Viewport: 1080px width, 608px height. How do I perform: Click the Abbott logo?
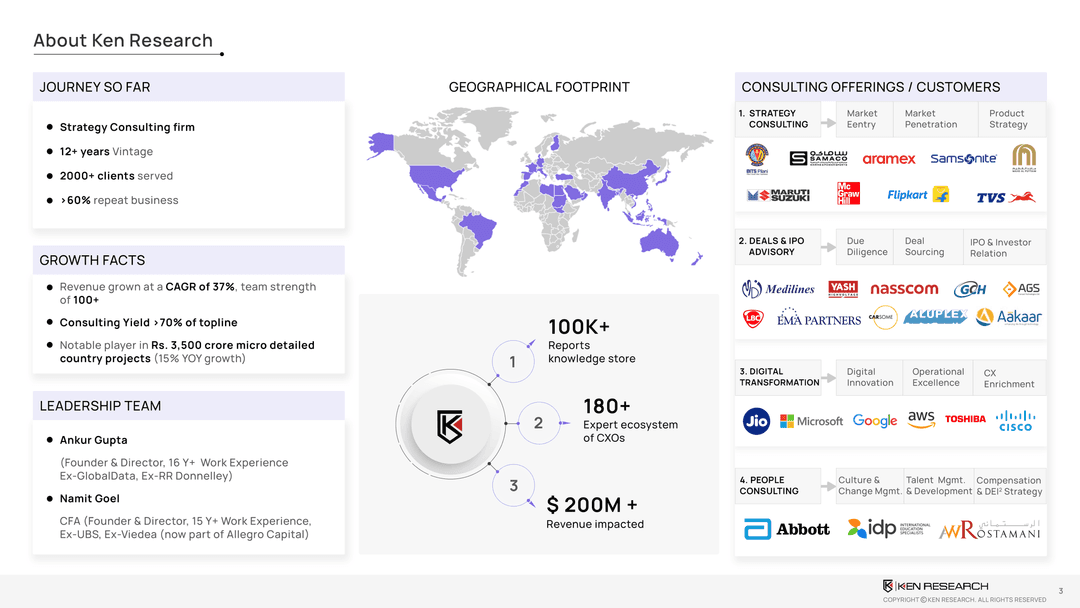coord(788,529)
